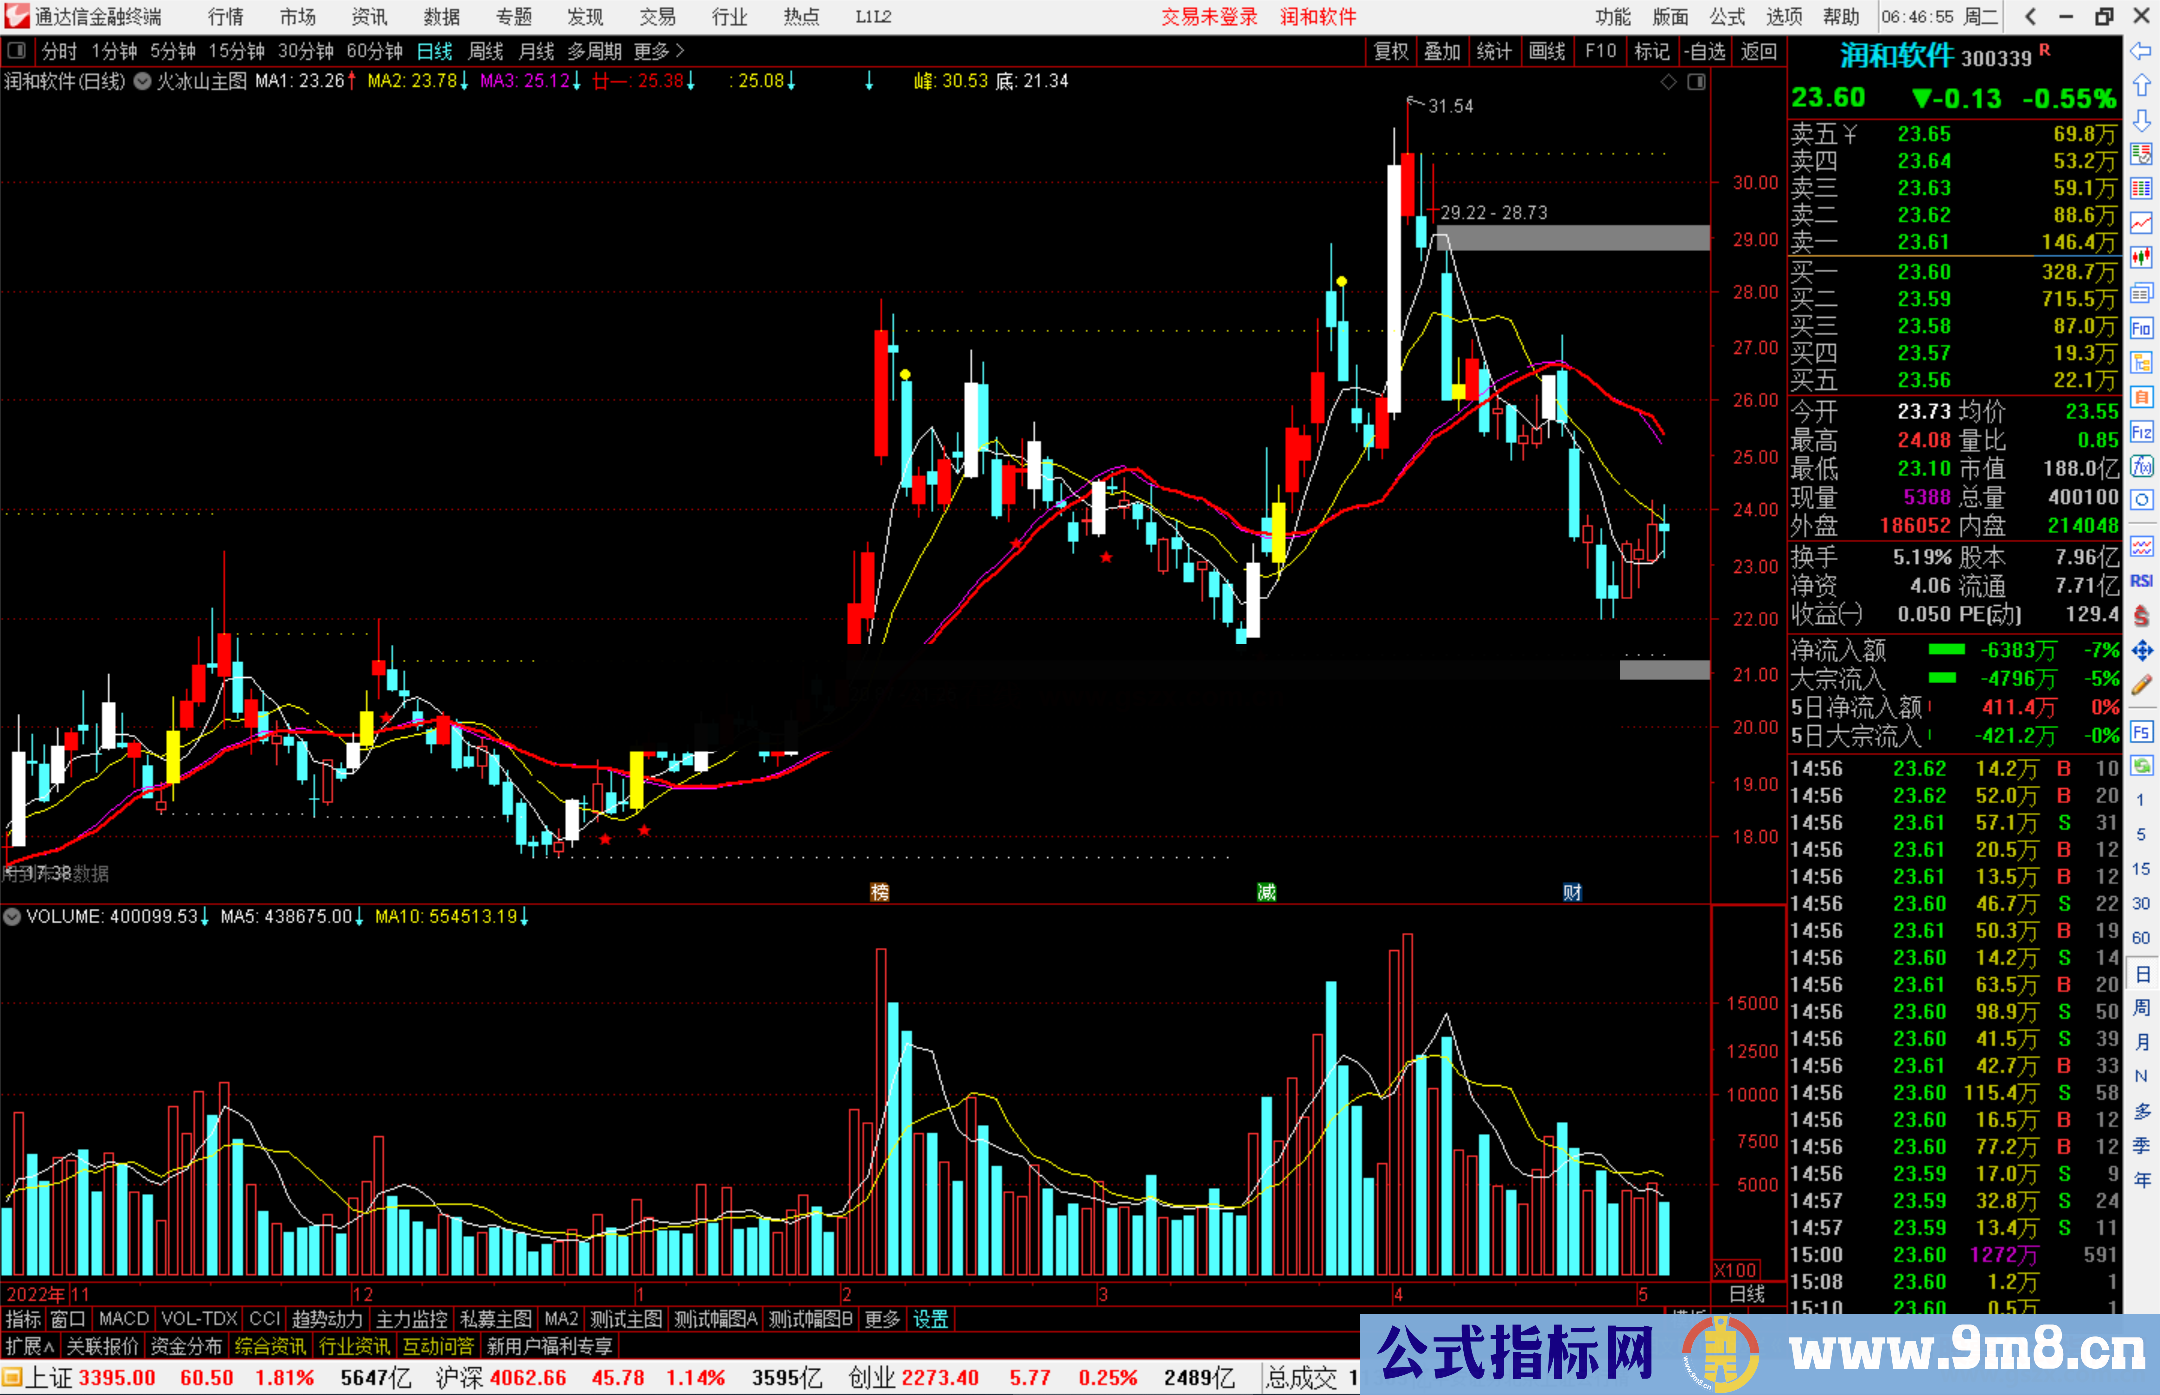This screenshot has height=1395, width=2160.
Task: Click the 交易未登录 login link
Action: click(x=1209, y=17)
